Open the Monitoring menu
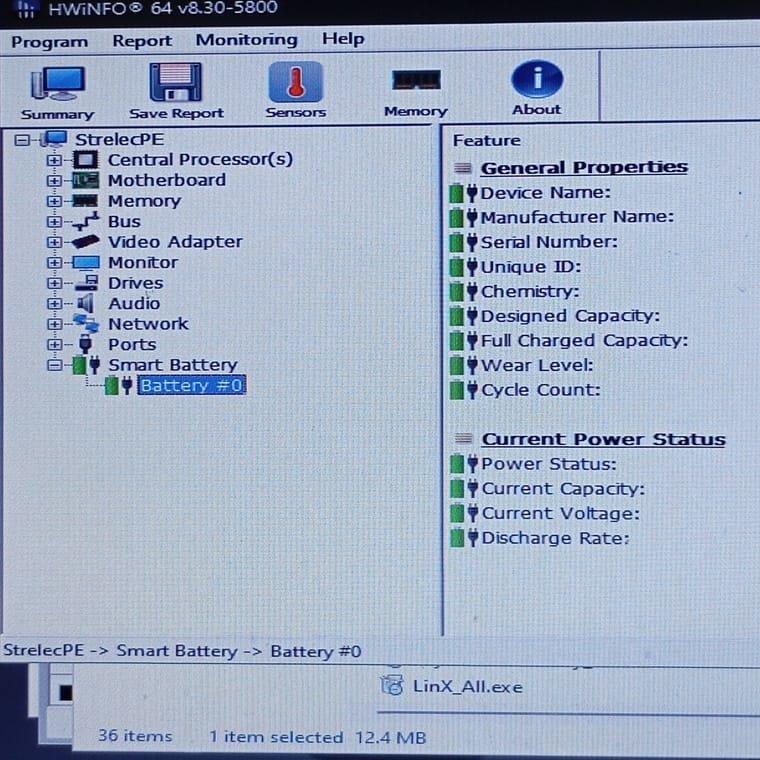The height and width of the screenshot is (760, 760). tap(246, 40)
